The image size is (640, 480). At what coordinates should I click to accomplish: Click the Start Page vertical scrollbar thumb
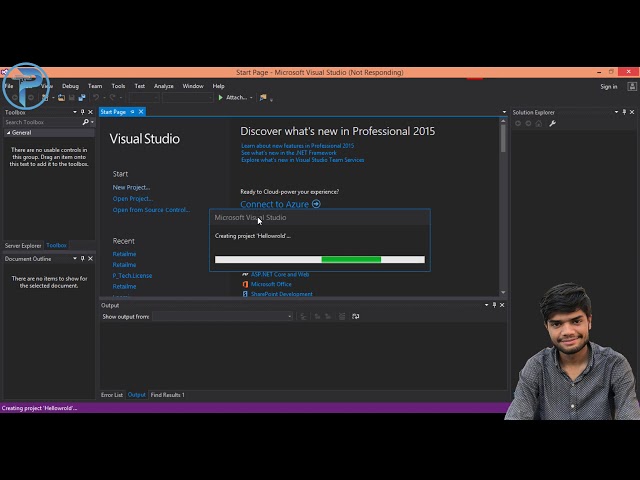[x=503, y=138]
